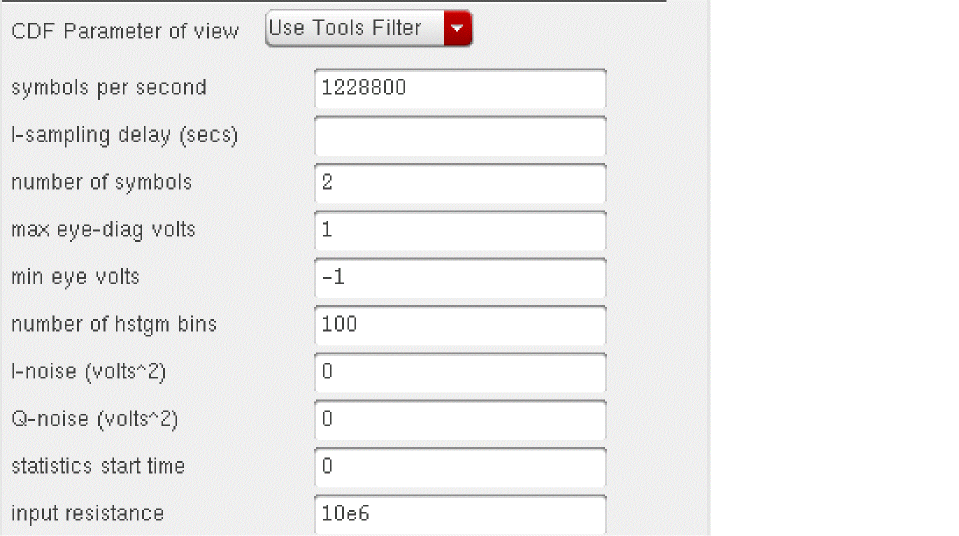Select the statistics start time field
The width and height of the screenshot is (959, 536).
coord(460,467)
